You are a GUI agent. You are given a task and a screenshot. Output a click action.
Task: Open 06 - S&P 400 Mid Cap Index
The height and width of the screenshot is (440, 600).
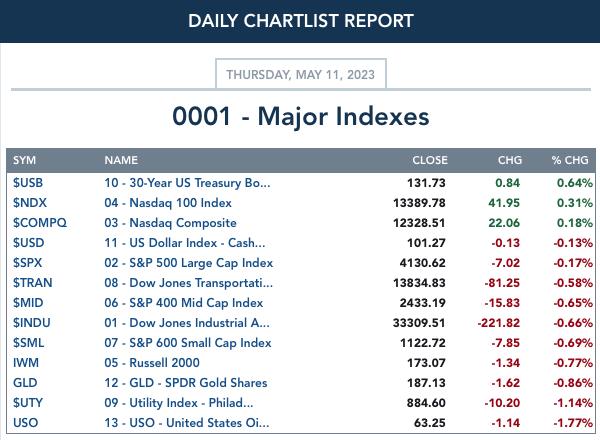coord(184,303)
